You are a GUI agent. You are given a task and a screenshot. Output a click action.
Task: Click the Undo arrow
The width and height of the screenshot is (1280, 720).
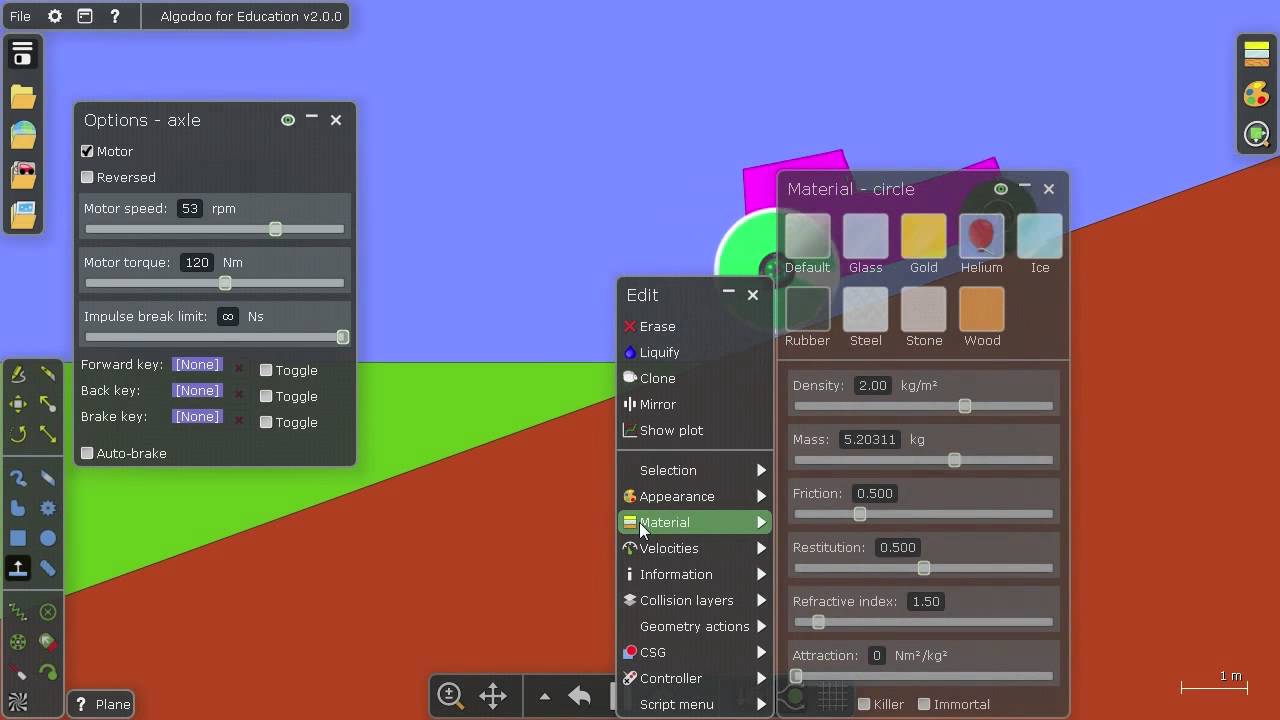tap(579, 696)
